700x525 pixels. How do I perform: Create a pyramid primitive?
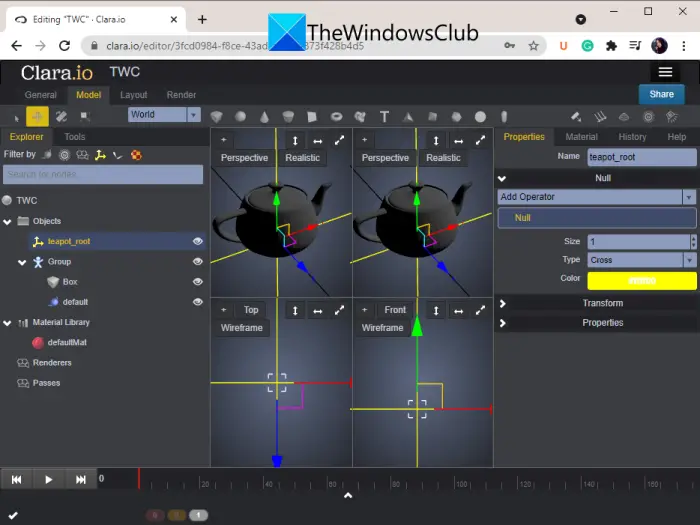click(x=408, y=117)
